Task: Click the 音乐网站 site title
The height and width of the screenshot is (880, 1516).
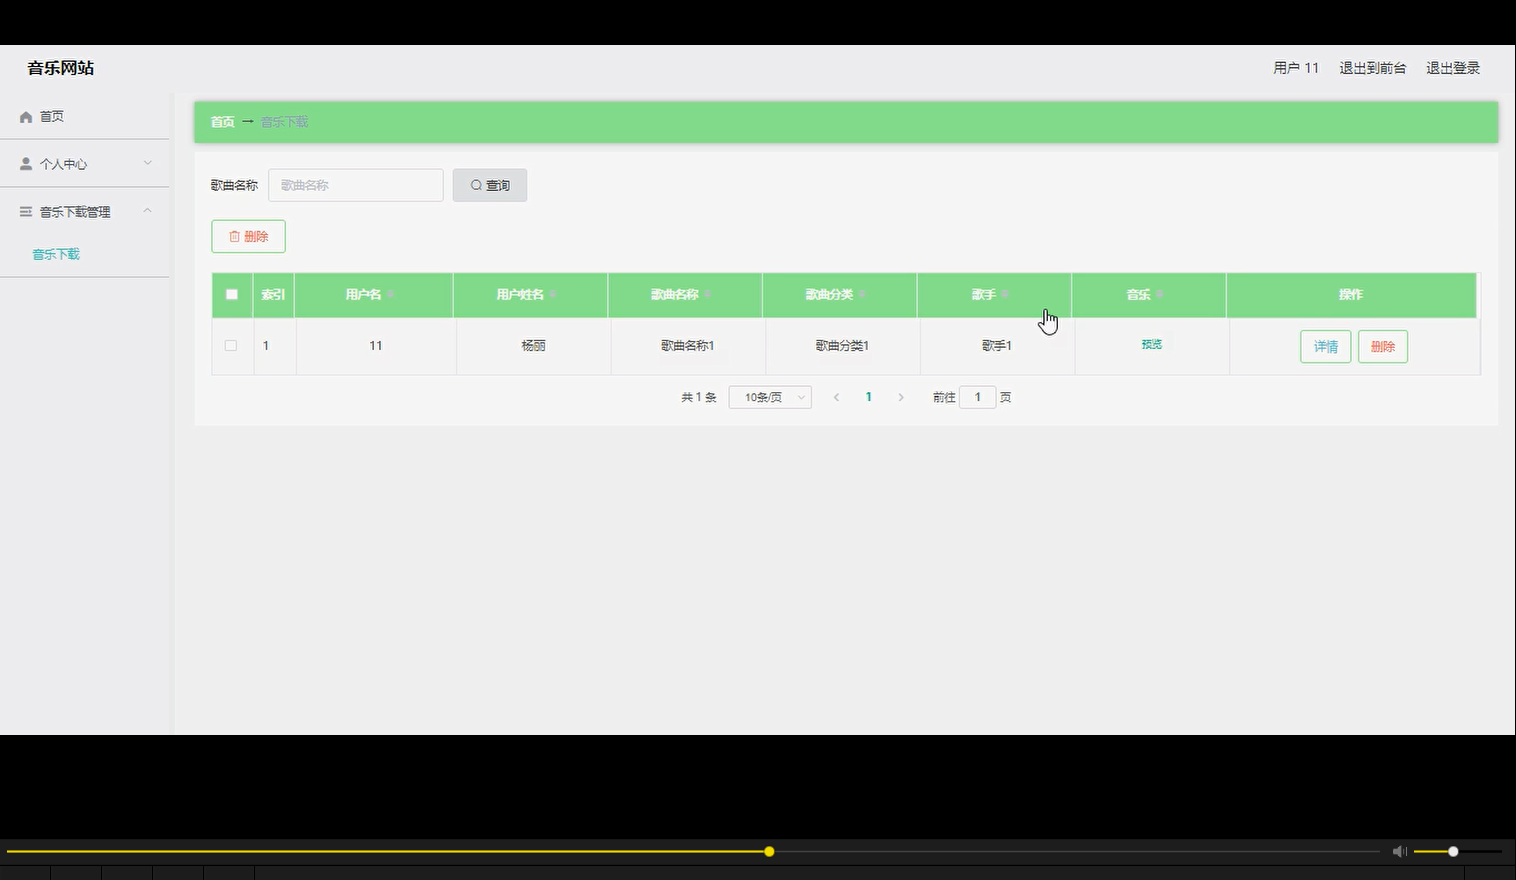Action: tap(61, 68)
